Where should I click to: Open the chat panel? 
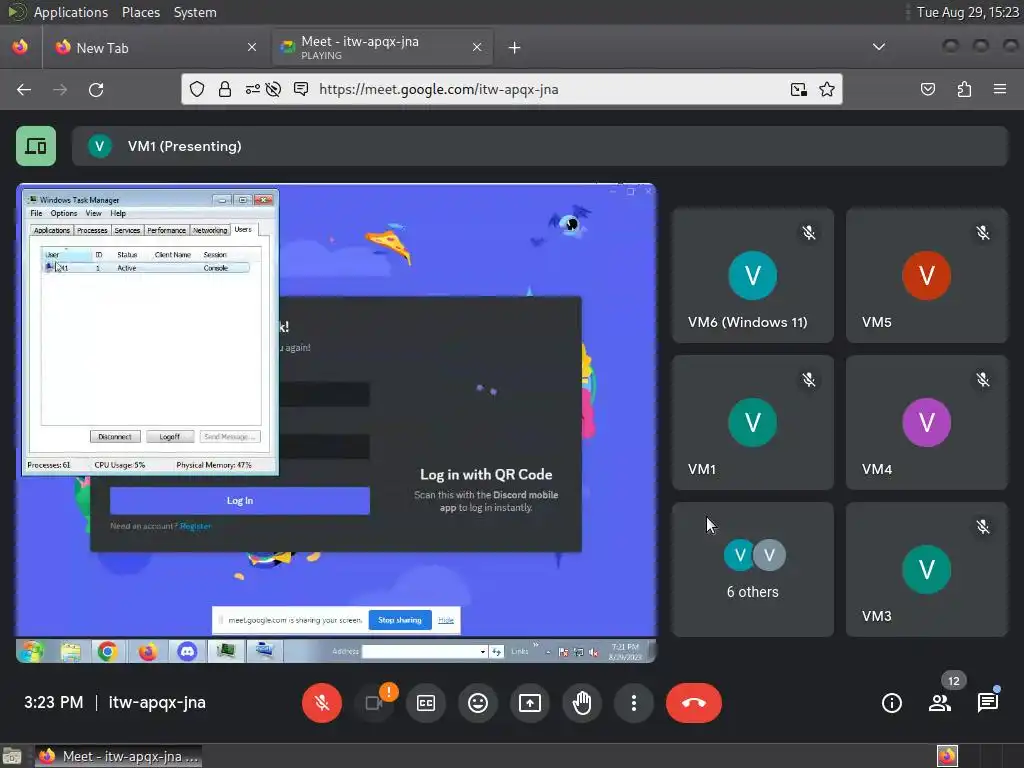tap(987, 703)
